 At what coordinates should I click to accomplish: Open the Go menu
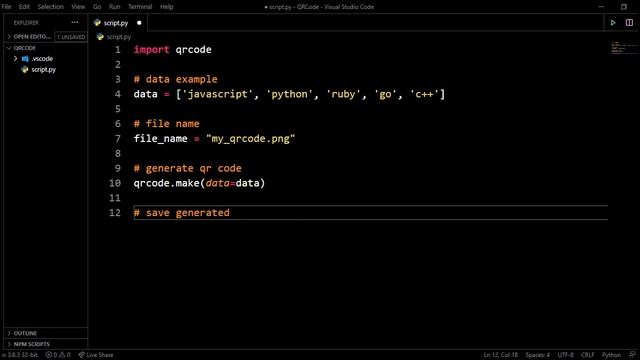97,7
